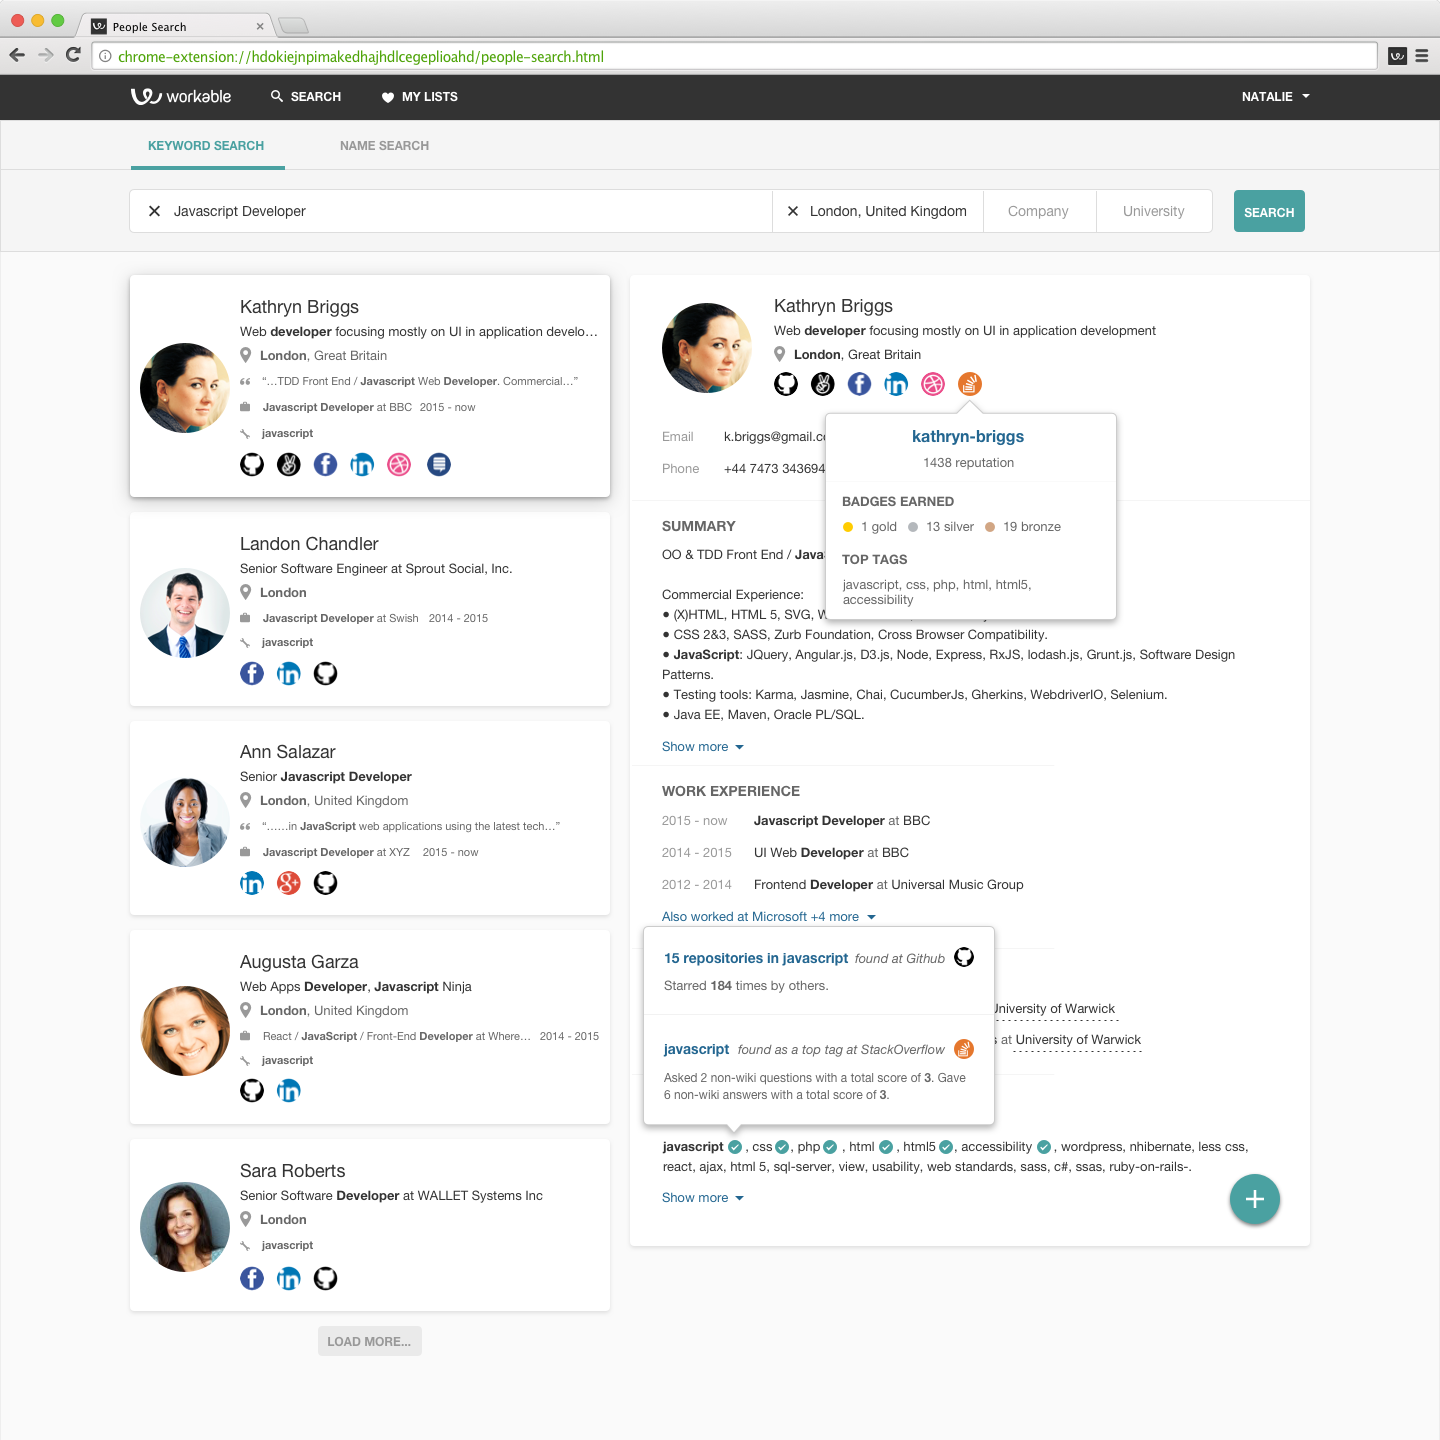The width and height of the screenshot is (1440, 1440).
Task: Open GitHub icon on Sara Roberts' card
Action: (326, 1279)
